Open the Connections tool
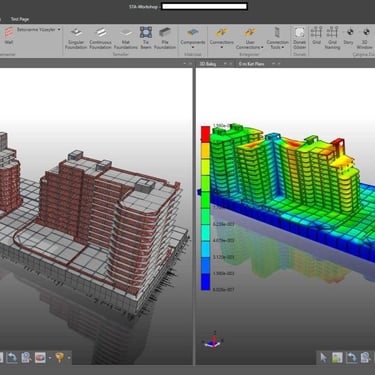 point(222,37)
